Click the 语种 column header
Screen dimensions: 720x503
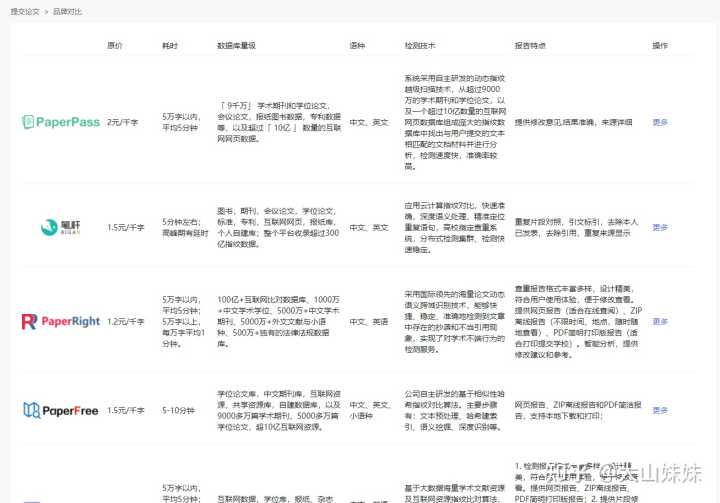(x=357, y=45)
